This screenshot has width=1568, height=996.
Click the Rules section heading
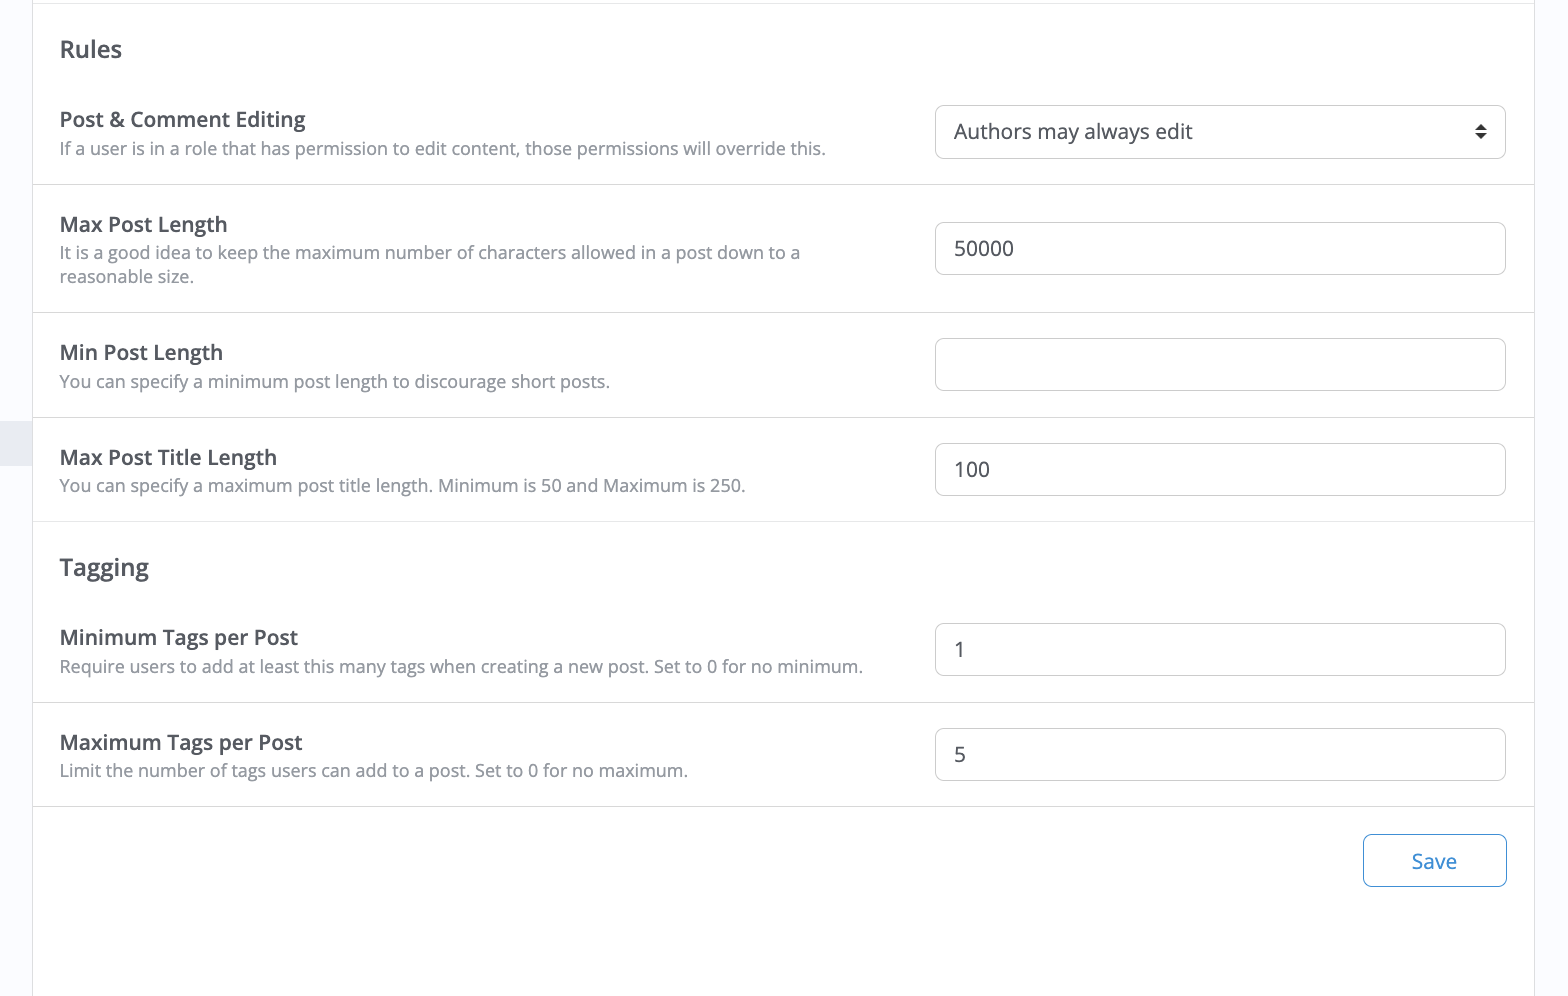(91, 50)
